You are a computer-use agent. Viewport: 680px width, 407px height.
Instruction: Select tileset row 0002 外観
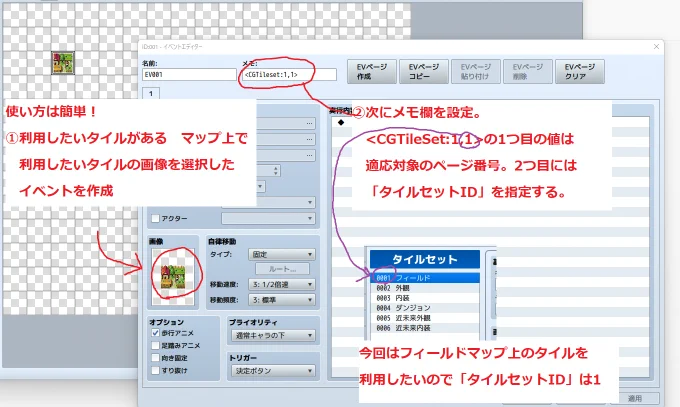(425, 288)
